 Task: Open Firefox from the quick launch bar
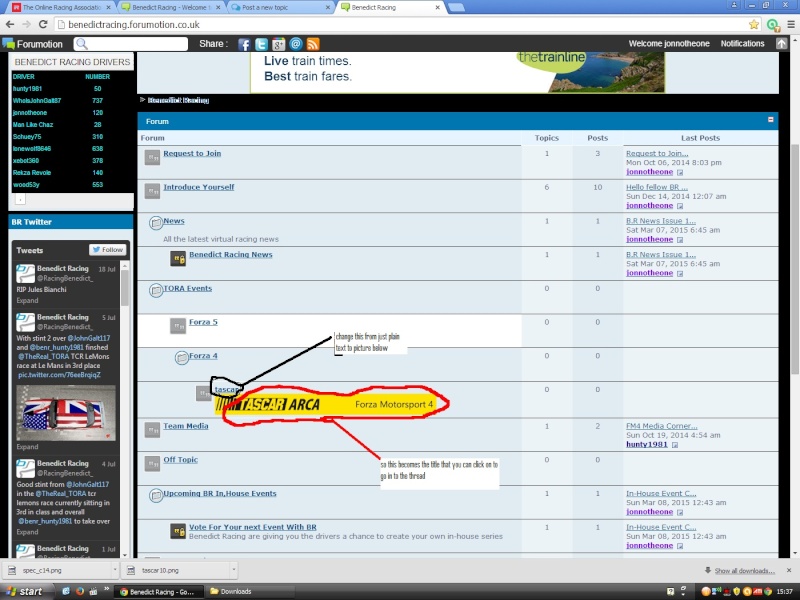(80, 591)
